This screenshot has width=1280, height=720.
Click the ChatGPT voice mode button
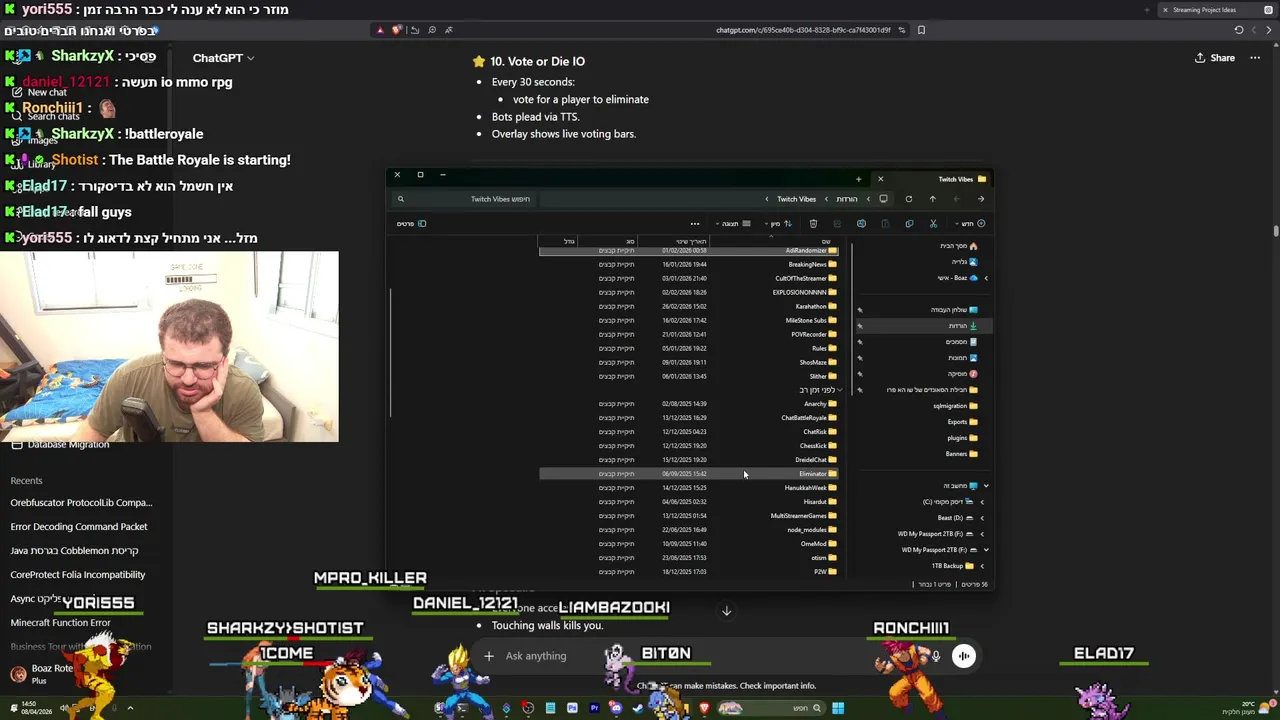(964, 656)
